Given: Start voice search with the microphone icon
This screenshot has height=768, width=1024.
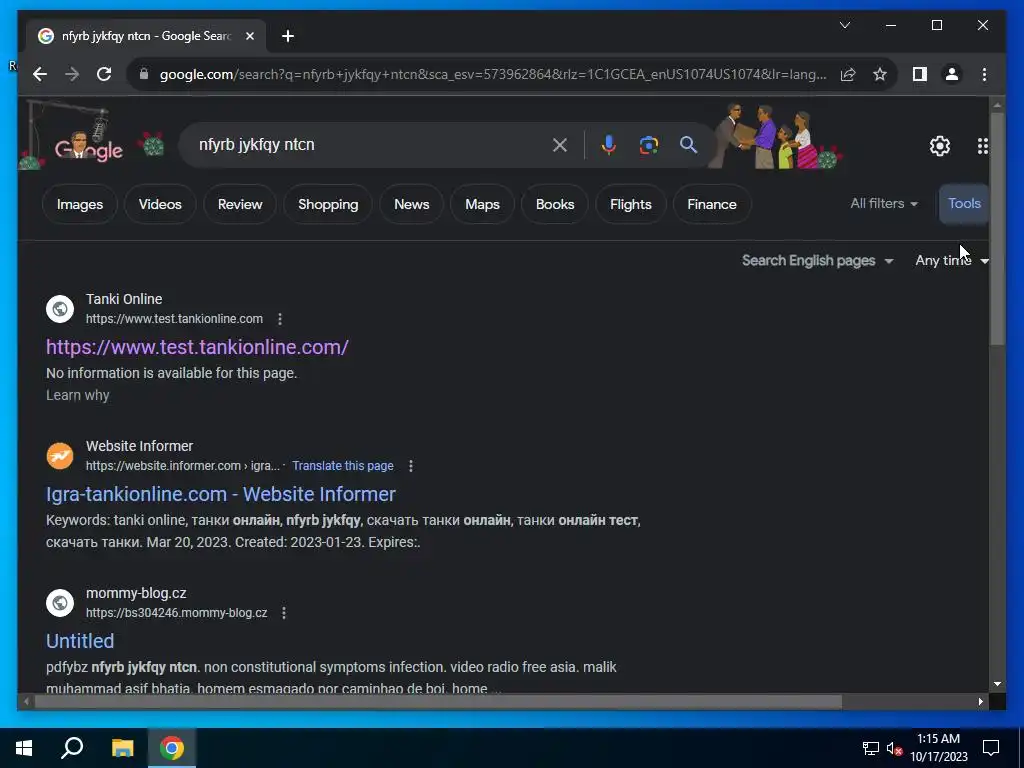Looking at the screenshot, I should click(609, 145).
